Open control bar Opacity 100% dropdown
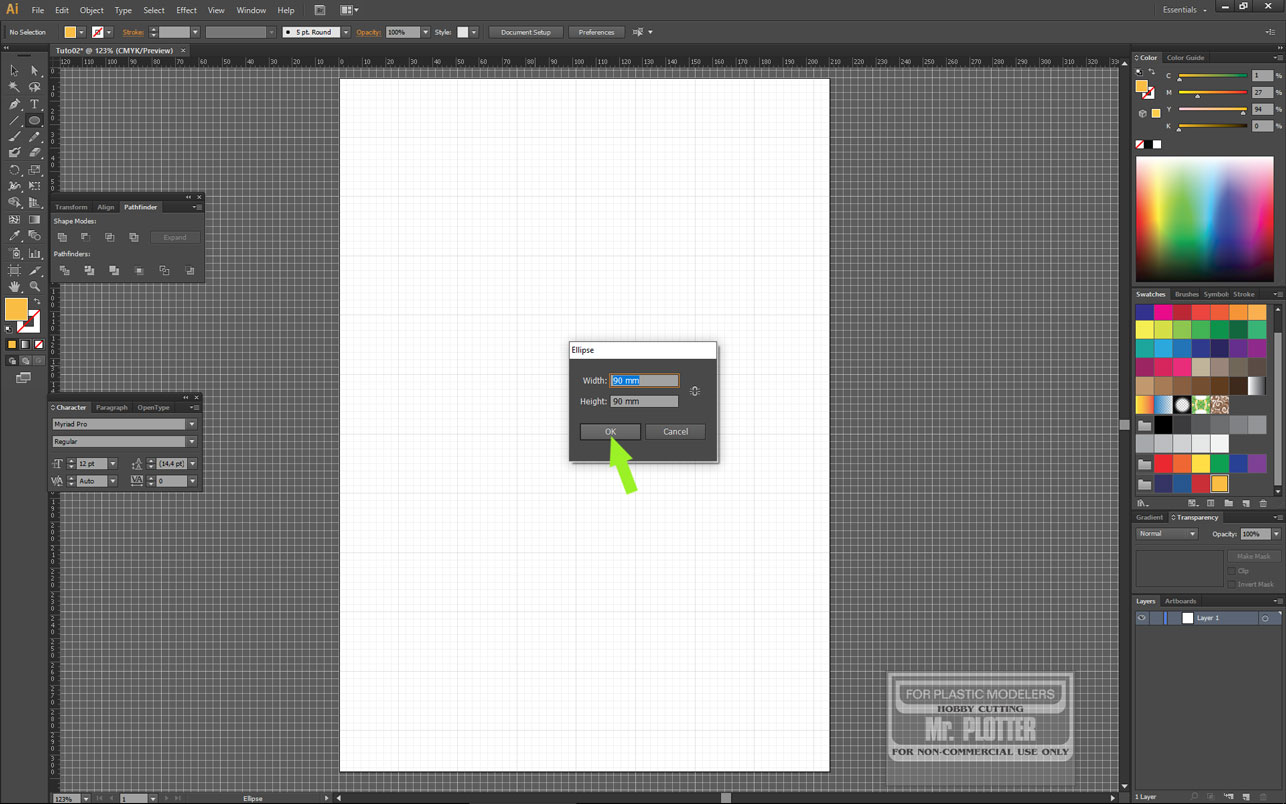This screenshot has width=1286, height=804. pos(425,32)
